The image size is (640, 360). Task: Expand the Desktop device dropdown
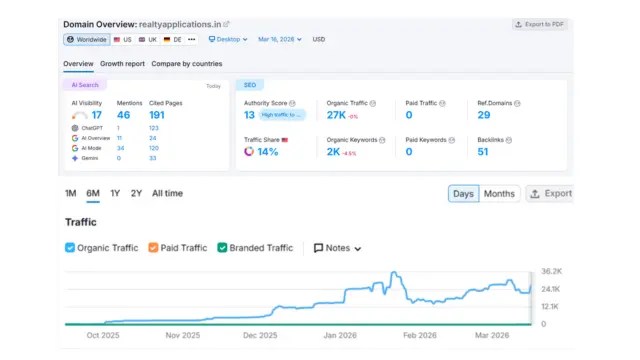pyautogui.click(x=228, y=40)
